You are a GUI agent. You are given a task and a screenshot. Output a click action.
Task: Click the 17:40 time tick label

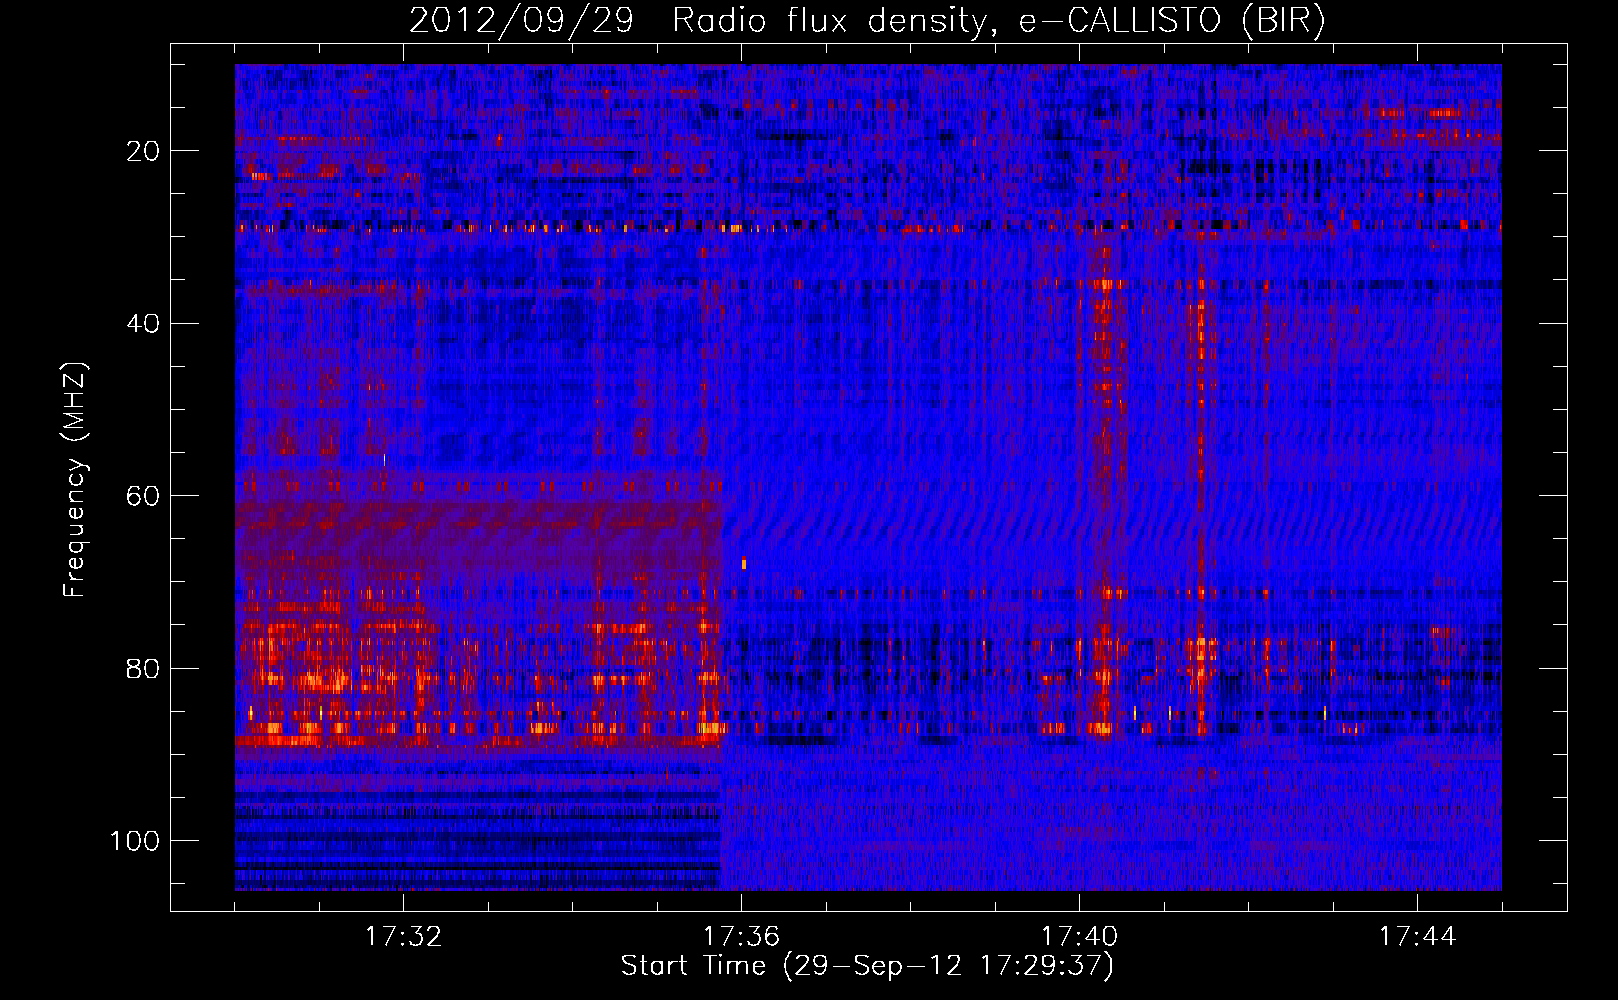[x=1079, y=937]
